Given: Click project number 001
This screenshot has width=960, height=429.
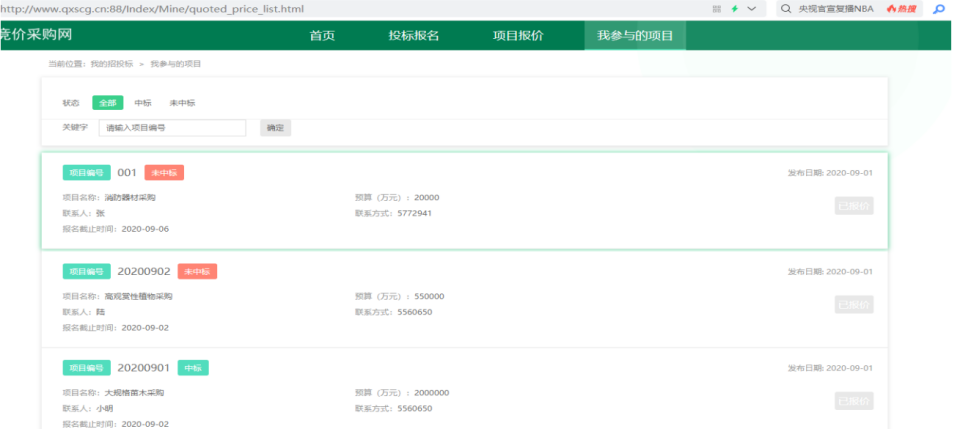Looking at the screenshot, I should [127, 173].
